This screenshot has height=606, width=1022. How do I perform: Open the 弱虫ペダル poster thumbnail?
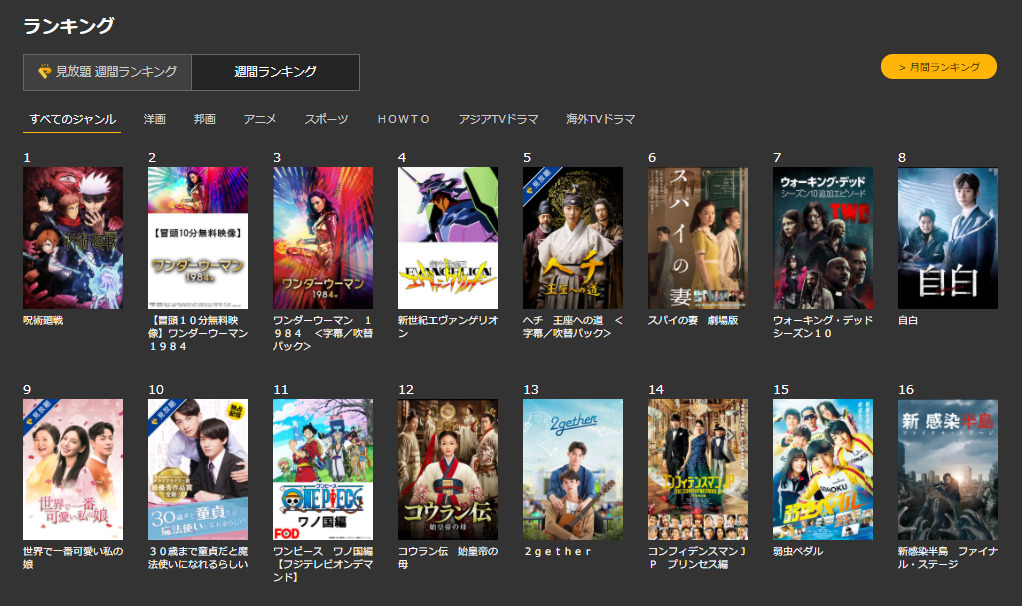pyautogui.click(x=823, y=469)
